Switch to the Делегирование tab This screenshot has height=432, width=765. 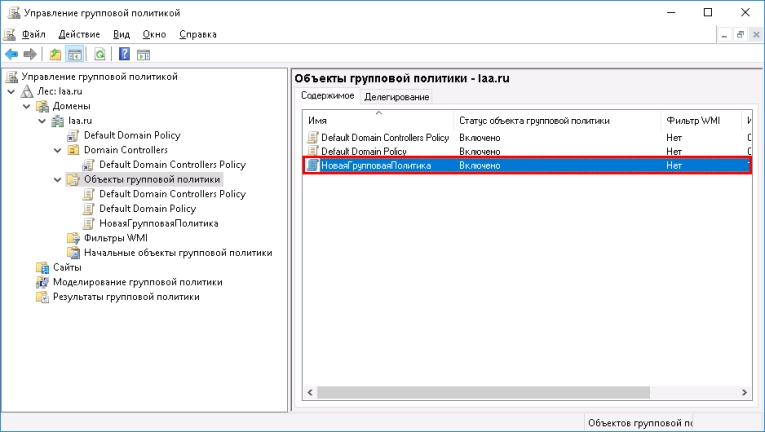click(x=396, y=97)
